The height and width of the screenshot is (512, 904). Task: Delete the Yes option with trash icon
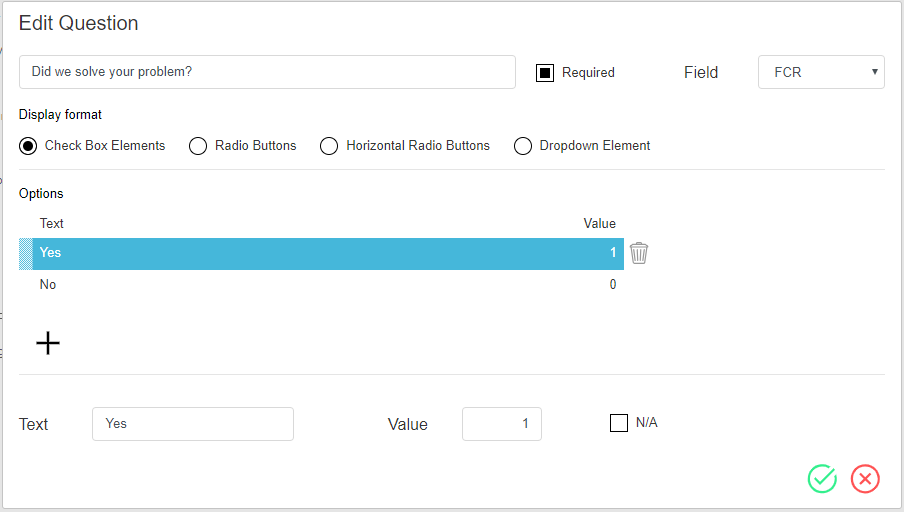click(639, 254)
